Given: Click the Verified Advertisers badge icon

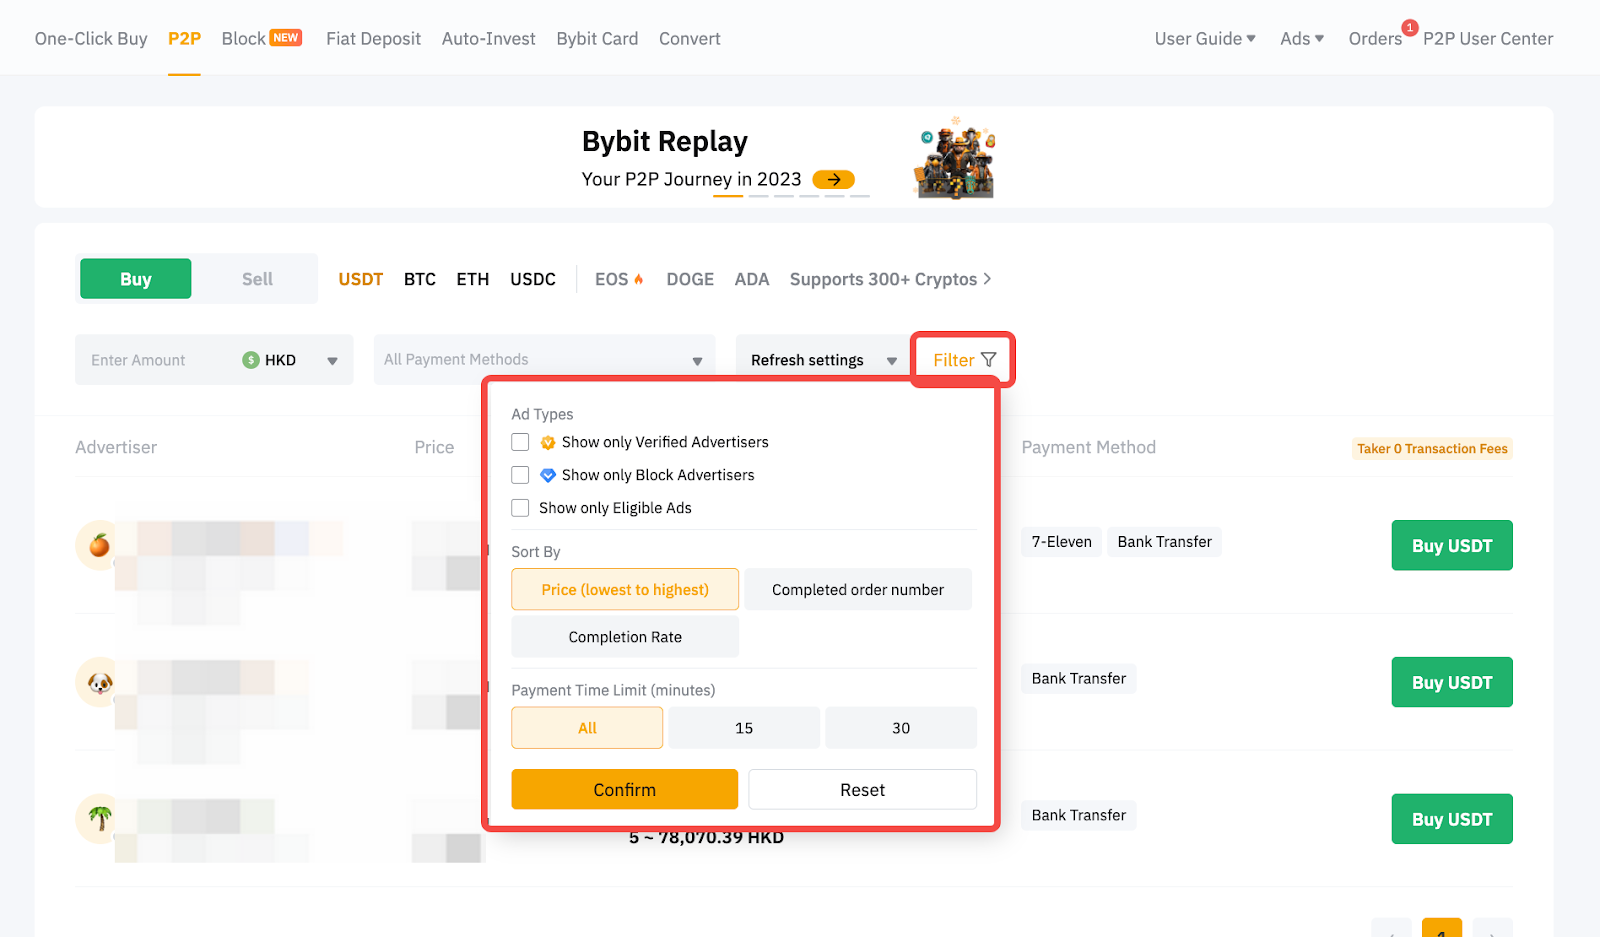Looking at the screenshot, I should (548, 443).
